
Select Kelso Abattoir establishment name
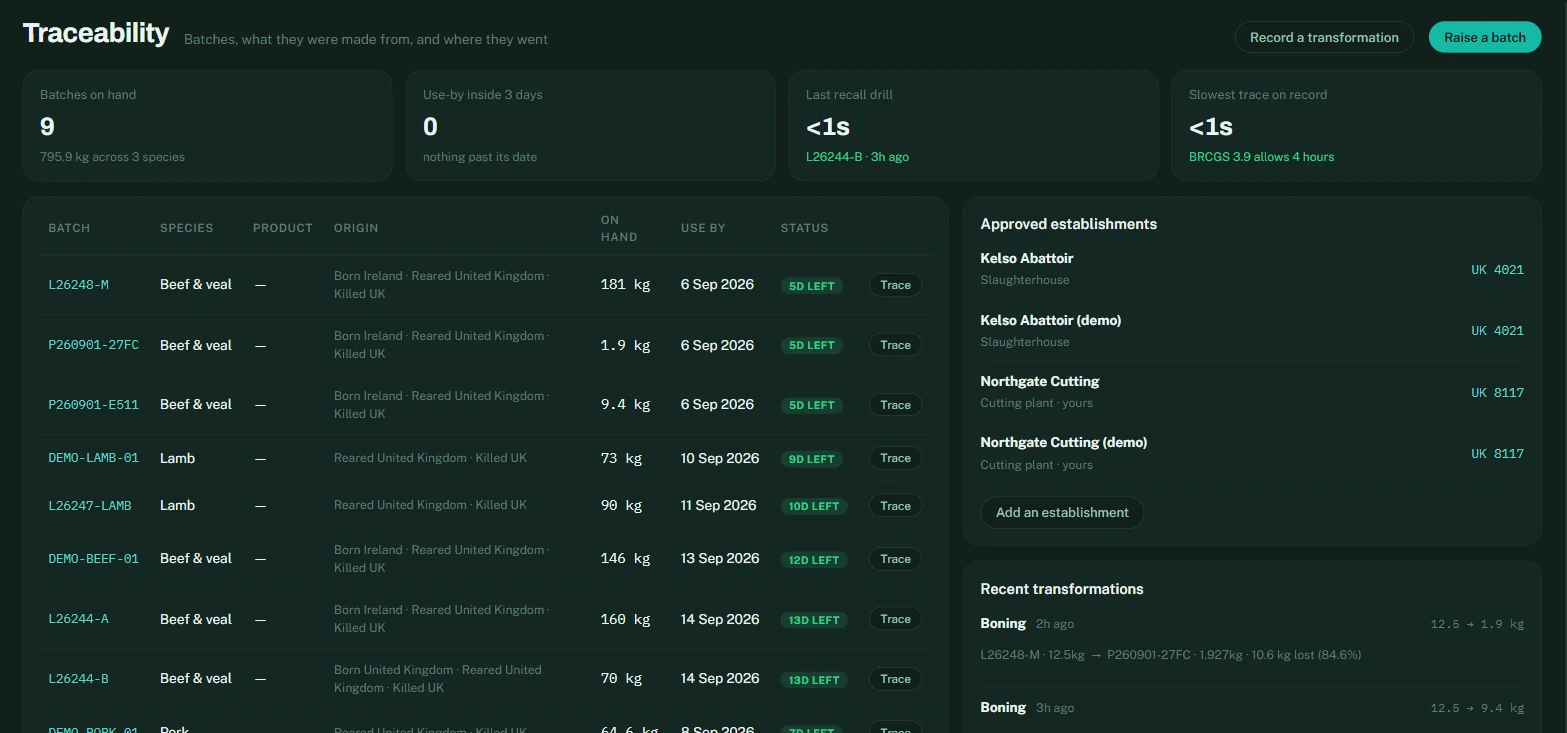click(x=1027, y=258)
